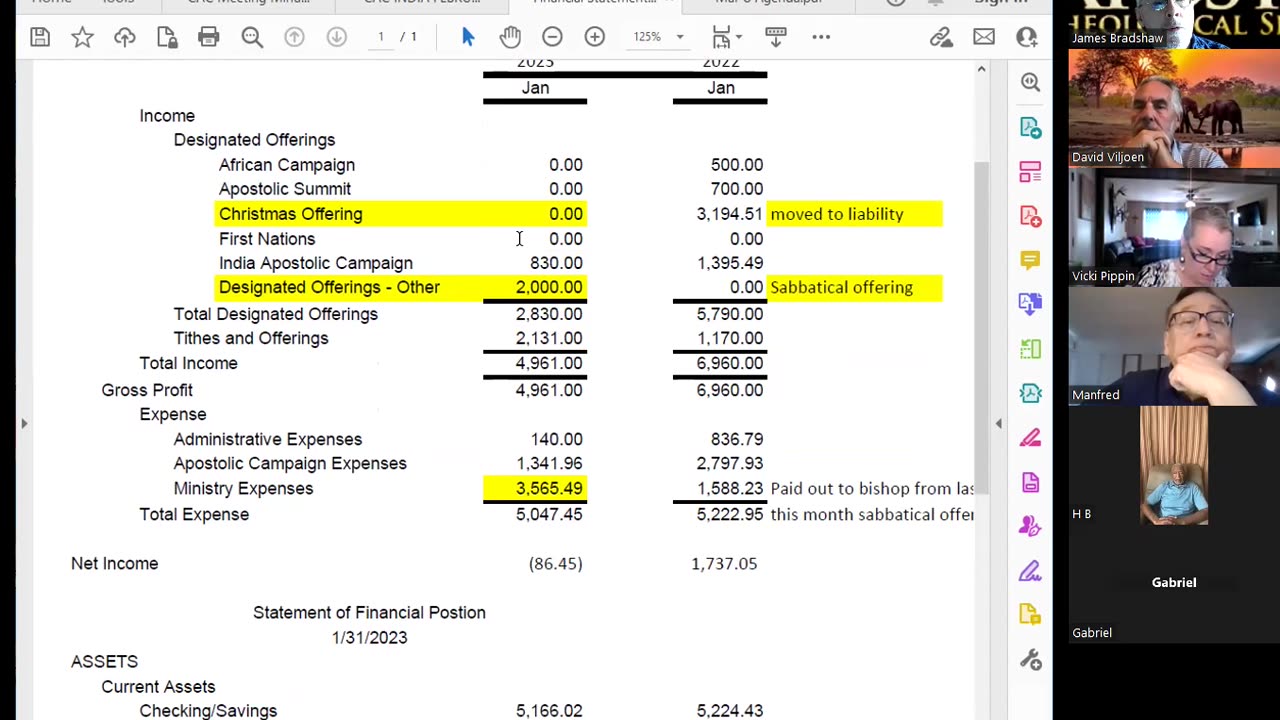Click 'Designated Offerings - Other' label
The image size is (1280, 720).
[x=329, y=287]
